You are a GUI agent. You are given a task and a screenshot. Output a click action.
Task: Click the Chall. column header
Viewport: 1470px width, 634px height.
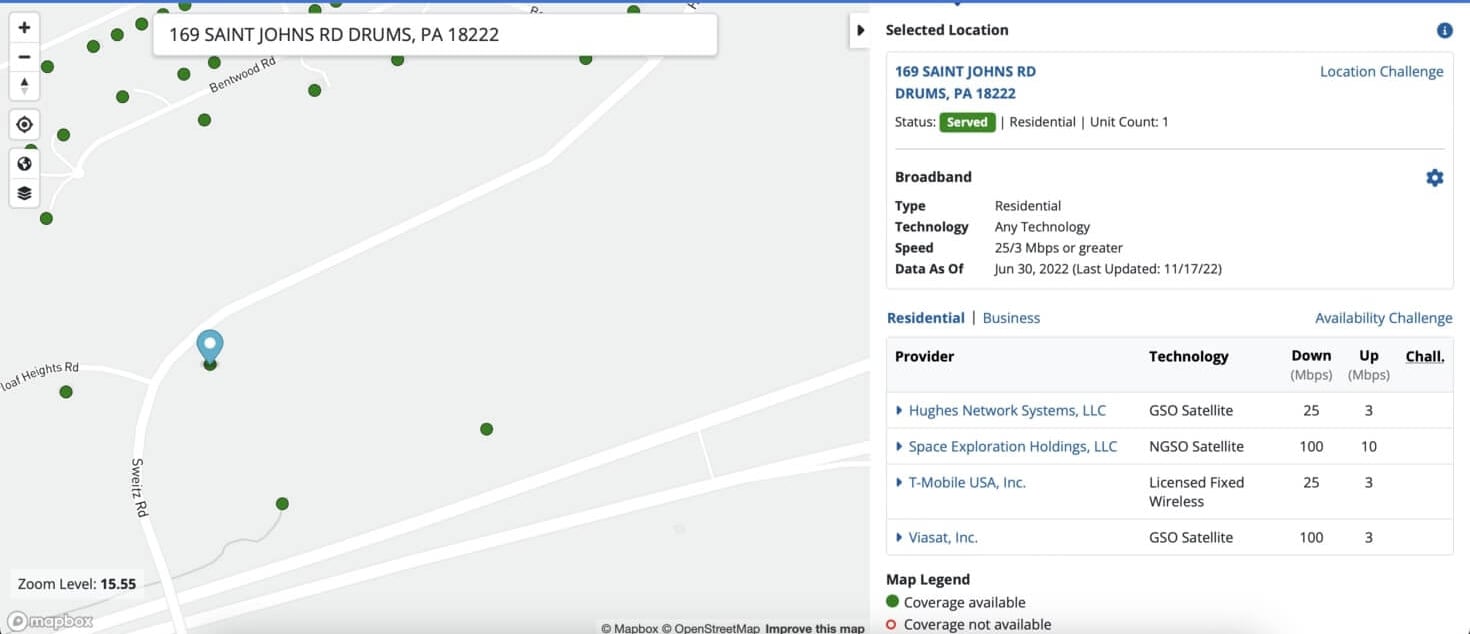[x=1424, y=356]
